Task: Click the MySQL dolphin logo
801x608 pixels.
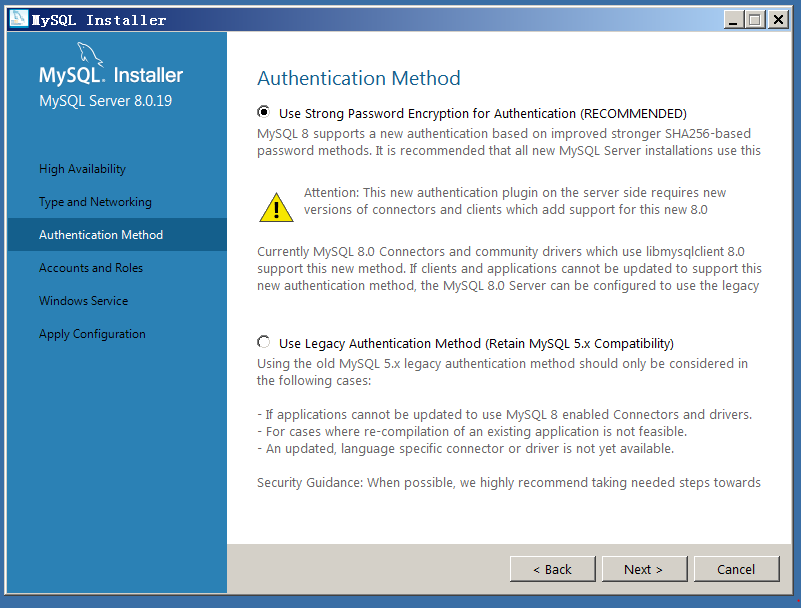Action: coord(90,54)
